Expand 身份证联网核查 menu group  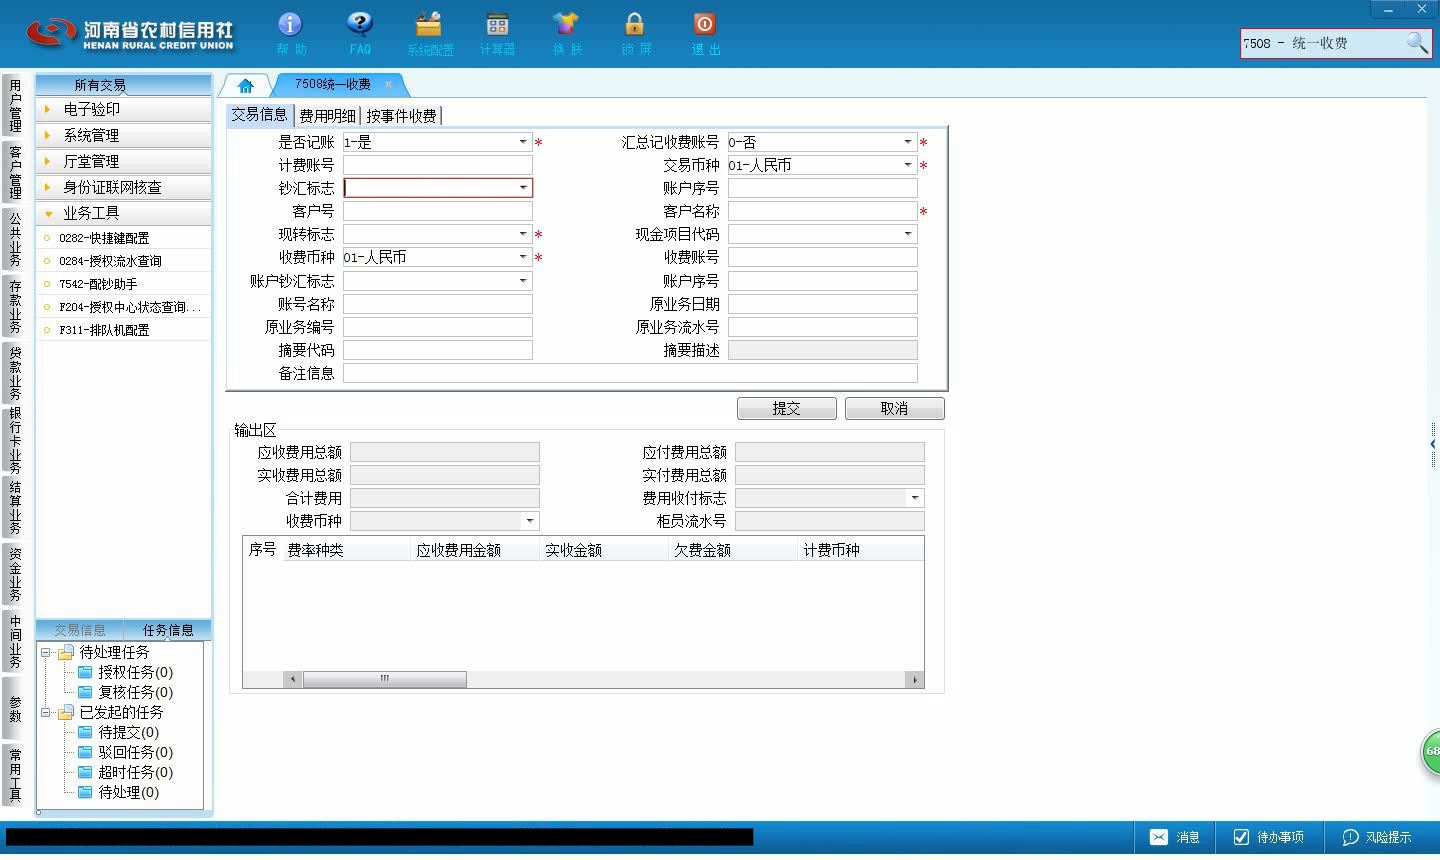(124, 187)
